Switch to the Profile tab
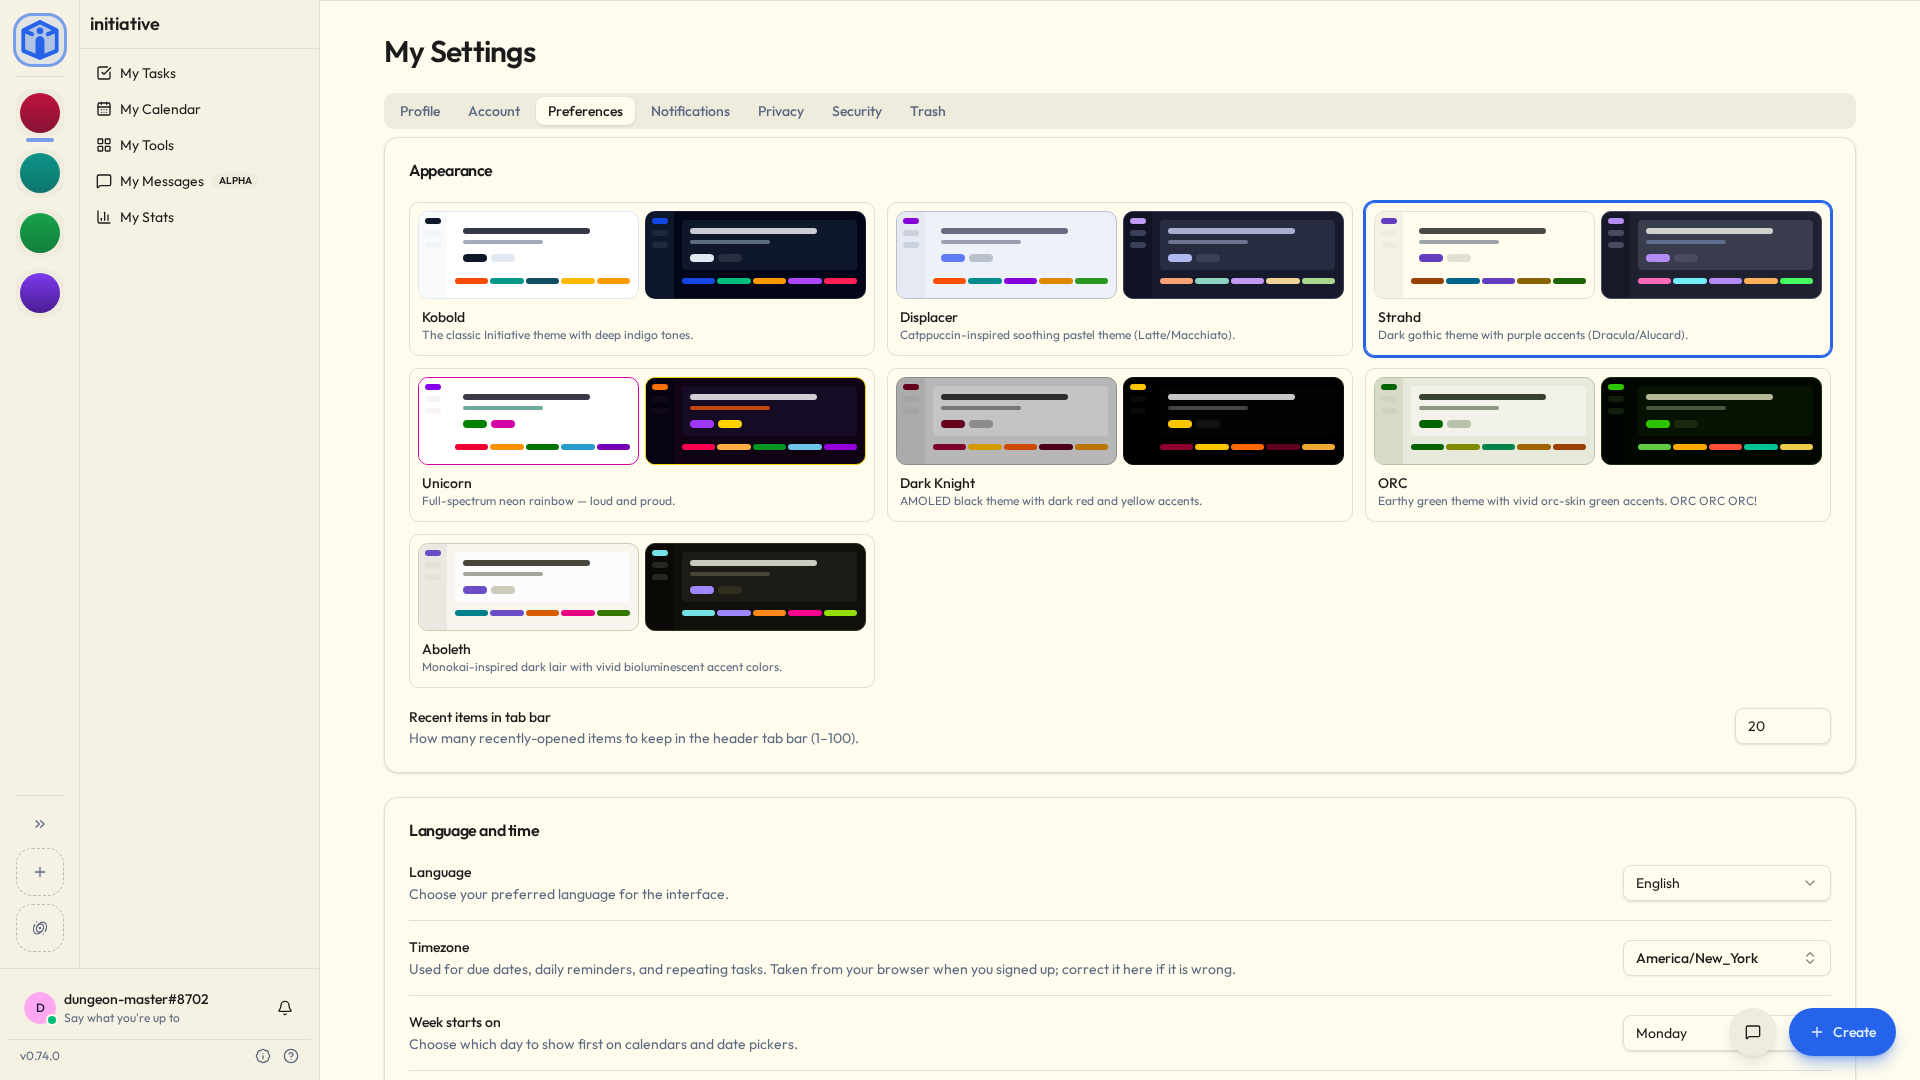Image resolution: width=1920 pixels, height=1080 pixels. pyautogui.click(x=420, y=111)
